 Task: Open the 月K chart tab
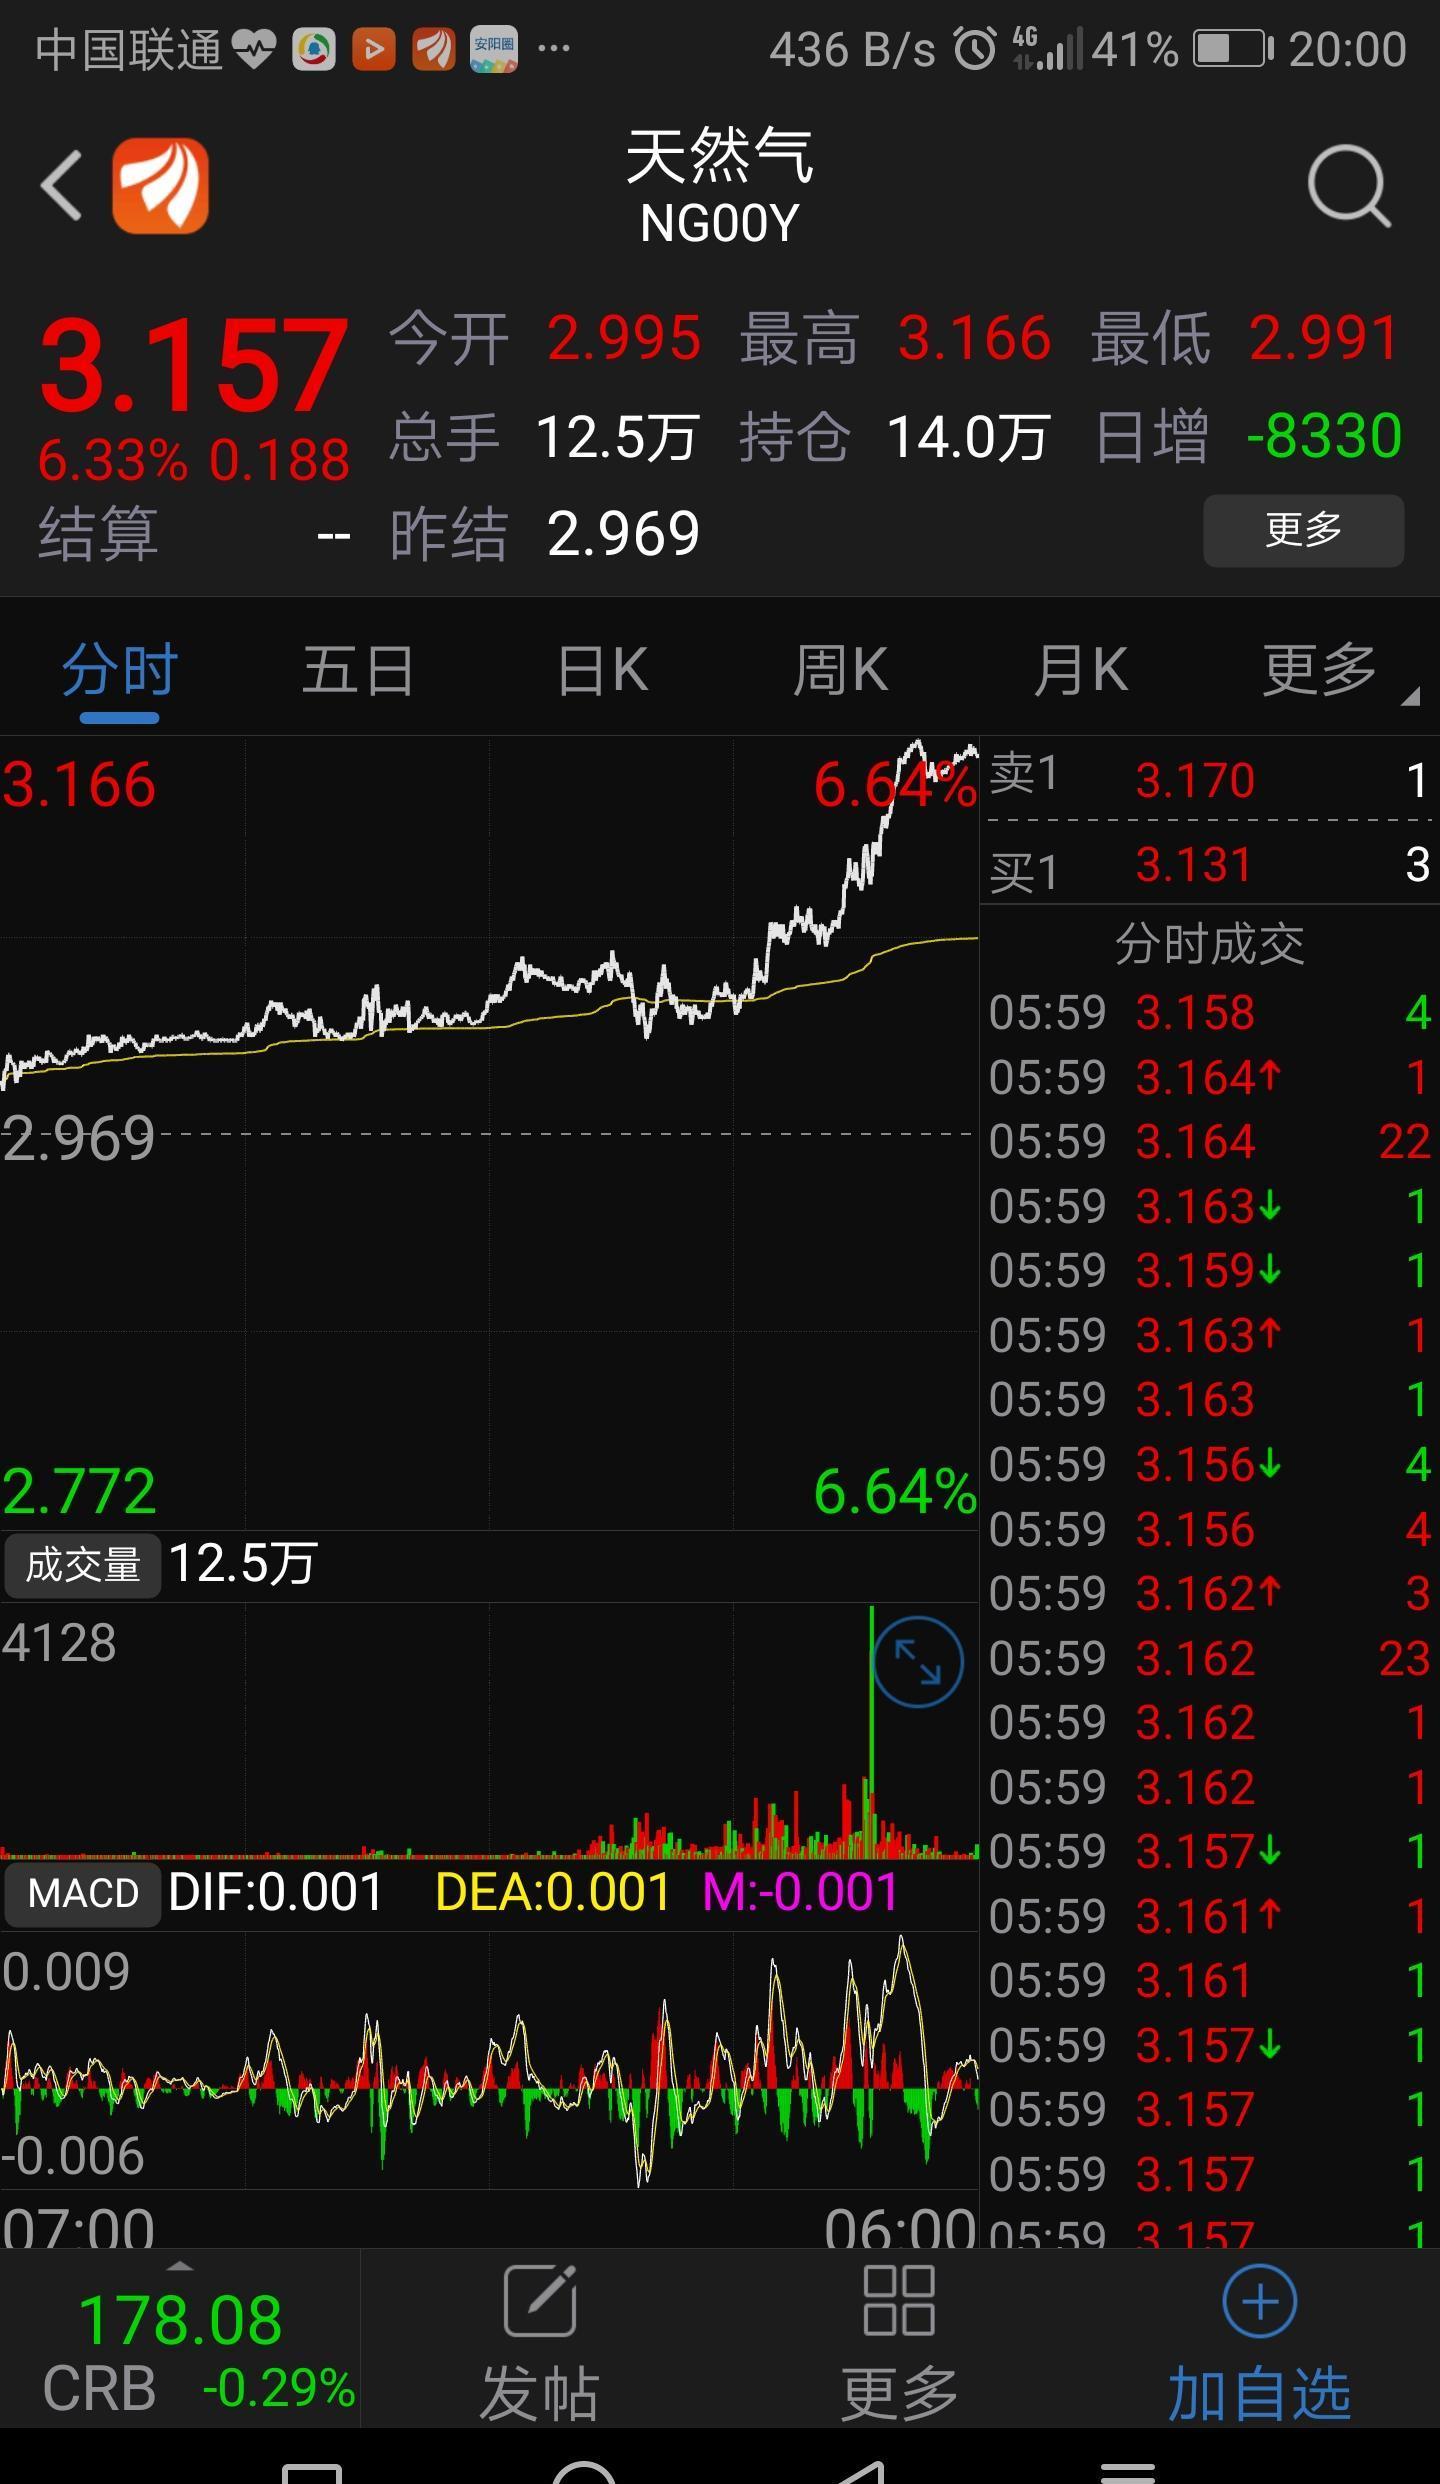(x=1081, y=670)
